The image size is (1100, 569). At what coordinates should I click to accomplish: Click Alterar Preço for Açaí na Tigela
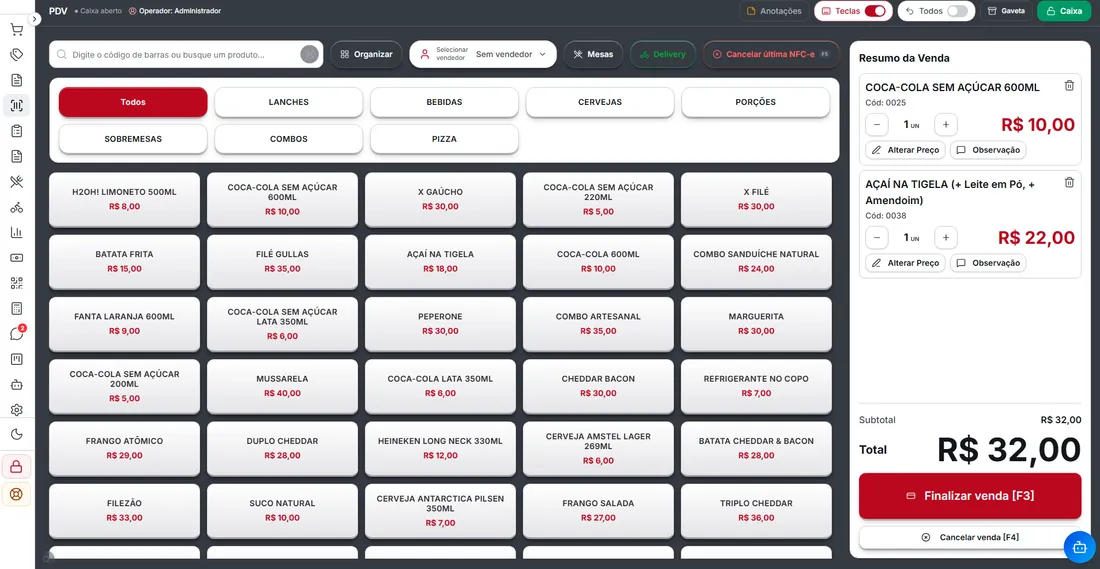coord(906,263)
